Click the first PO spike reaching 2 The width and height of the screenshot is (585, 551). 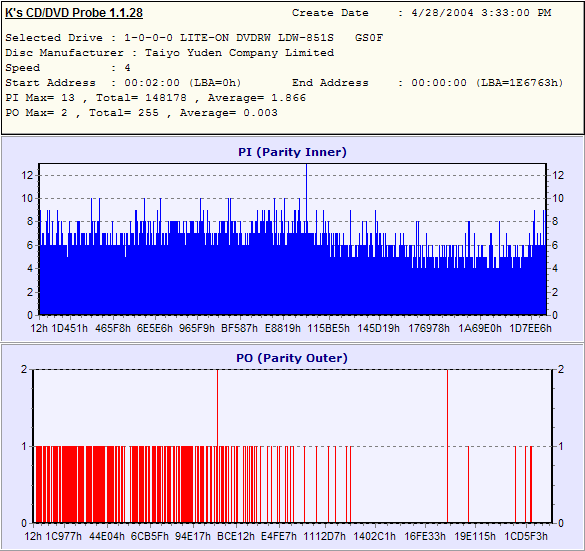218,408
